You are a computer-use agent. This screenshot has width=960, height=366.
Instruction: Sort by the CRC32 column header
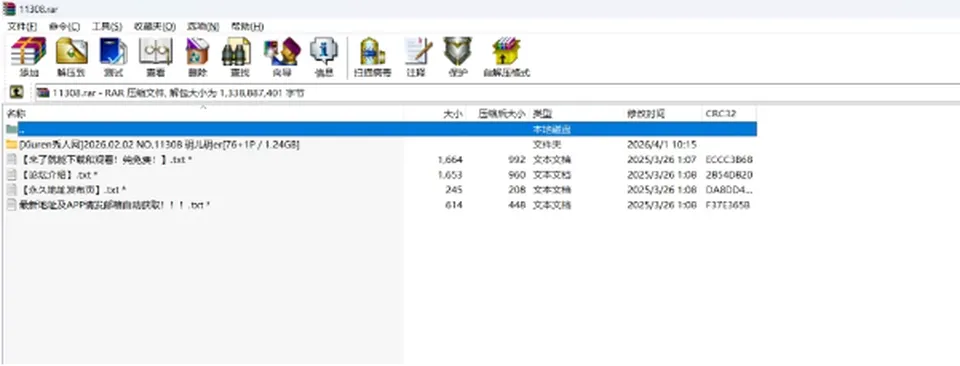[x=729, y=114]
